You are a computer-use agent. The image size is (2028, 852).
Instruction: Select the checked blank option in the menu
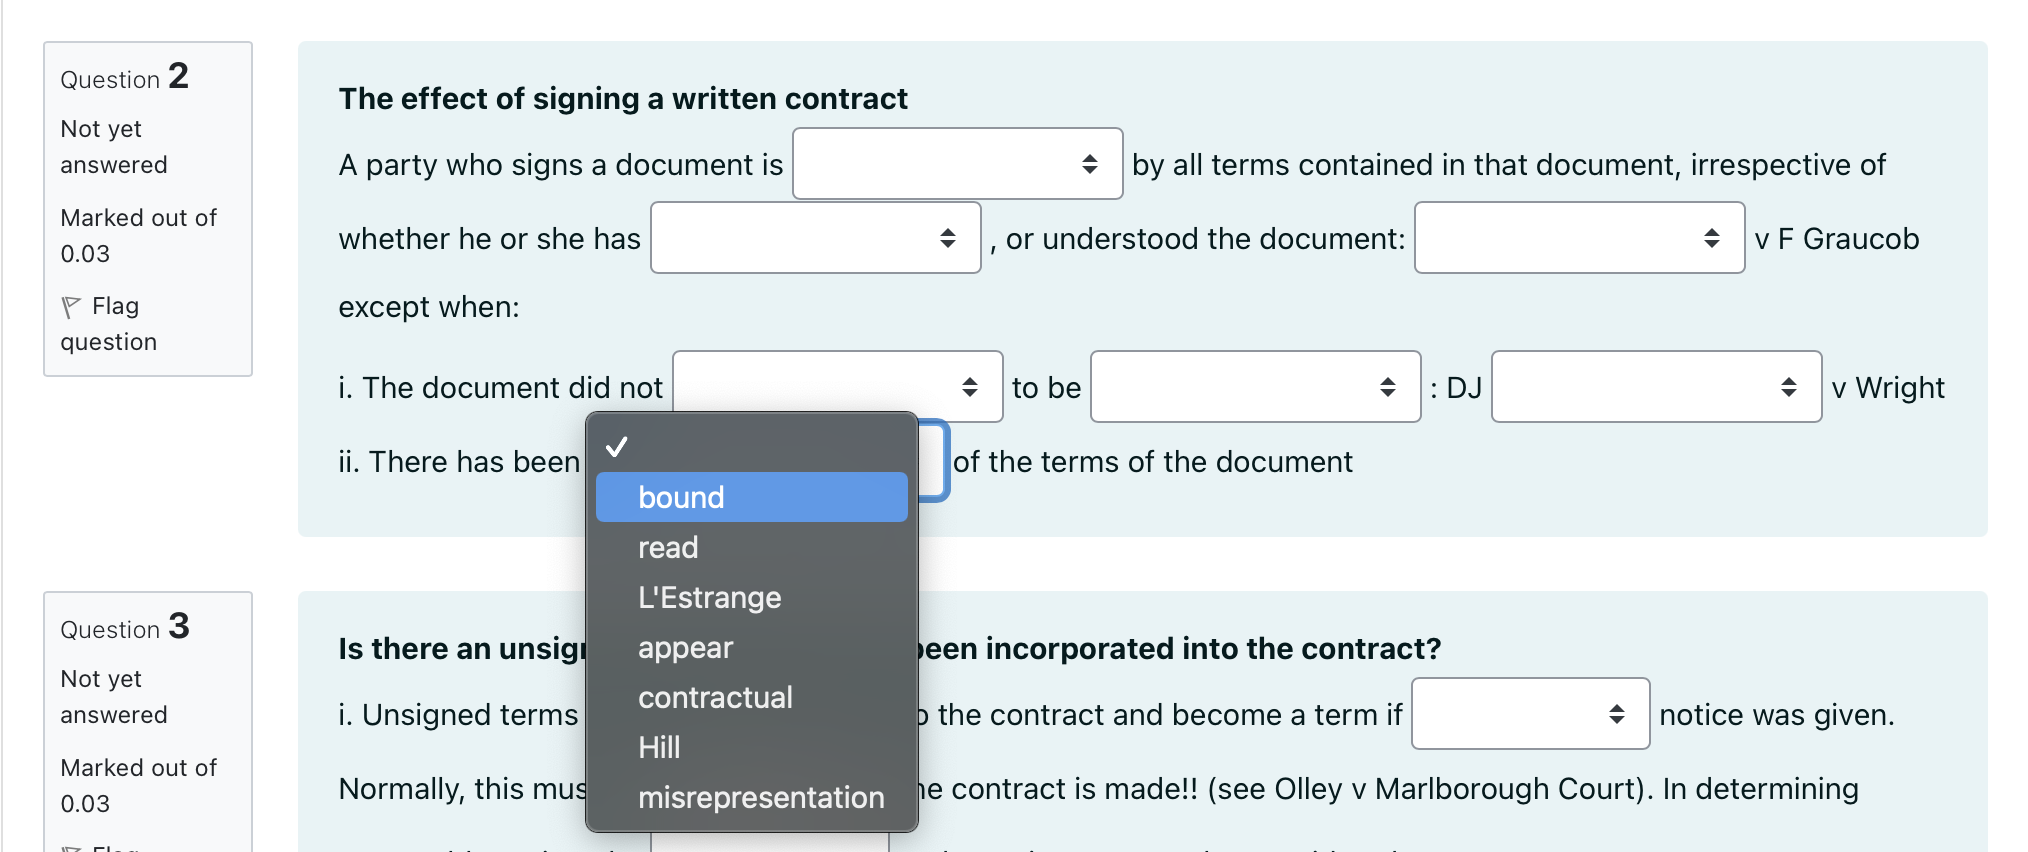[x=751, y=447]
